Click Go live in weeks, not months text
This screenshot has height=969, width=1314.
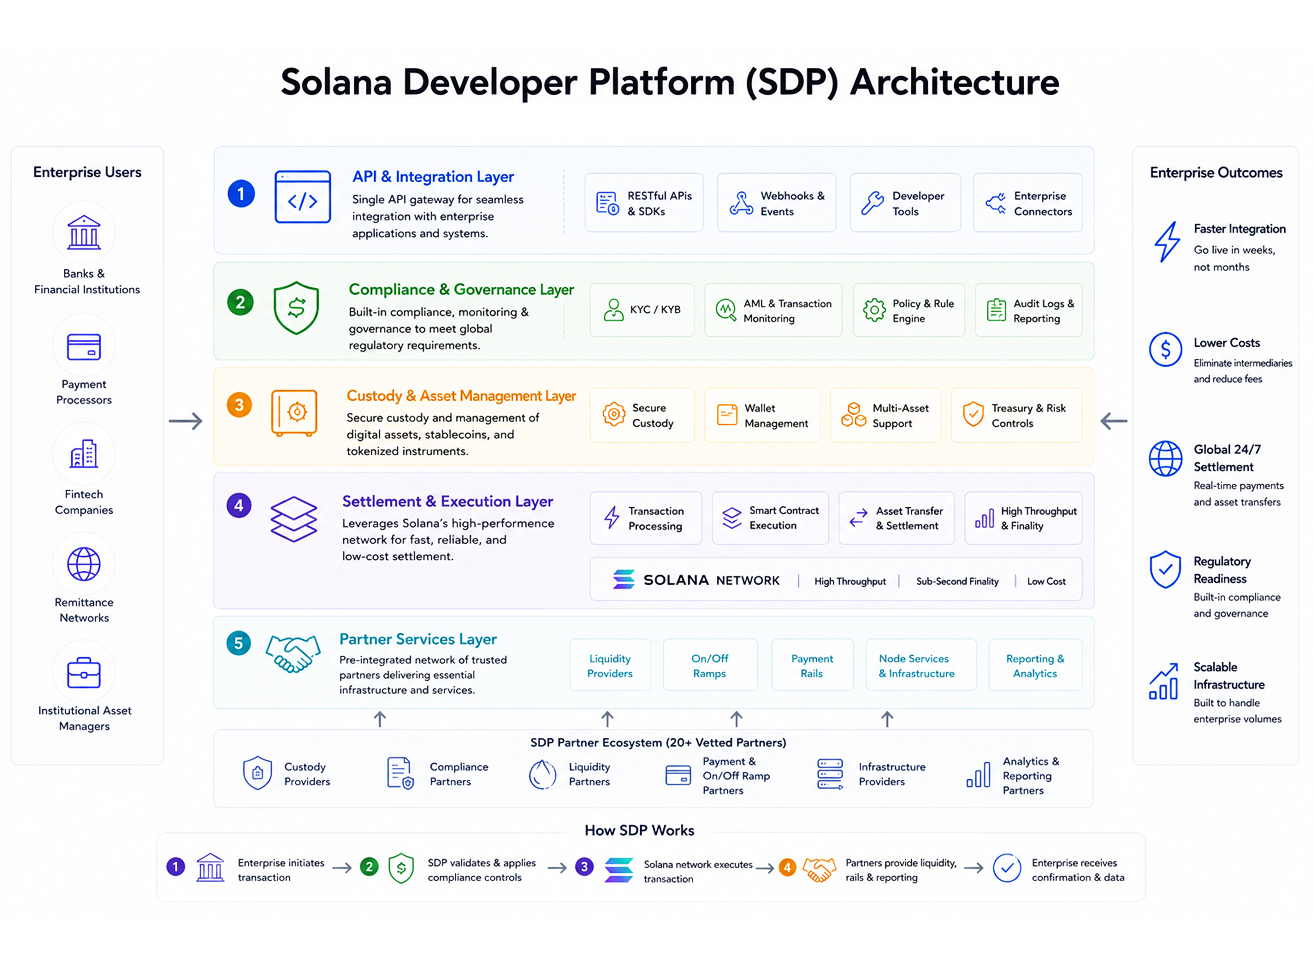[1234, 258]
